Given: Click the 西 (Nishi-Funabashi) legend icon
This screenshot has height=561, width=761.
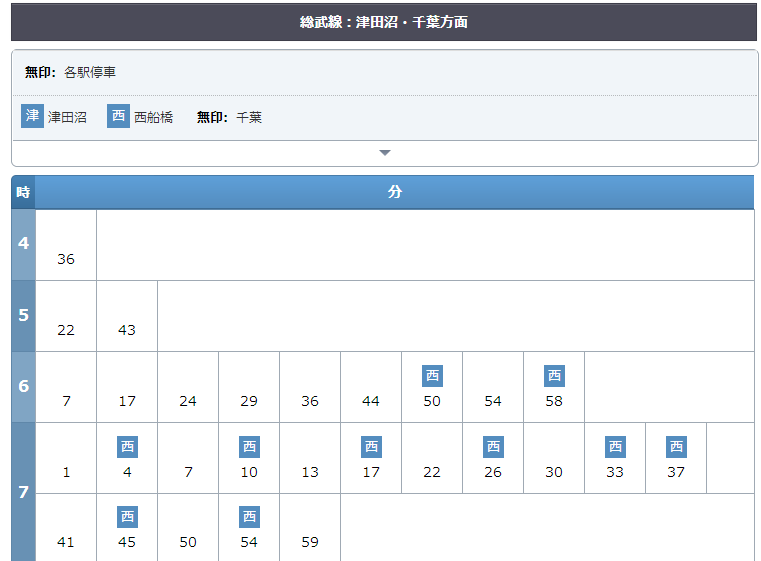Looking at the screenshot, I should (x=119, y=116).
